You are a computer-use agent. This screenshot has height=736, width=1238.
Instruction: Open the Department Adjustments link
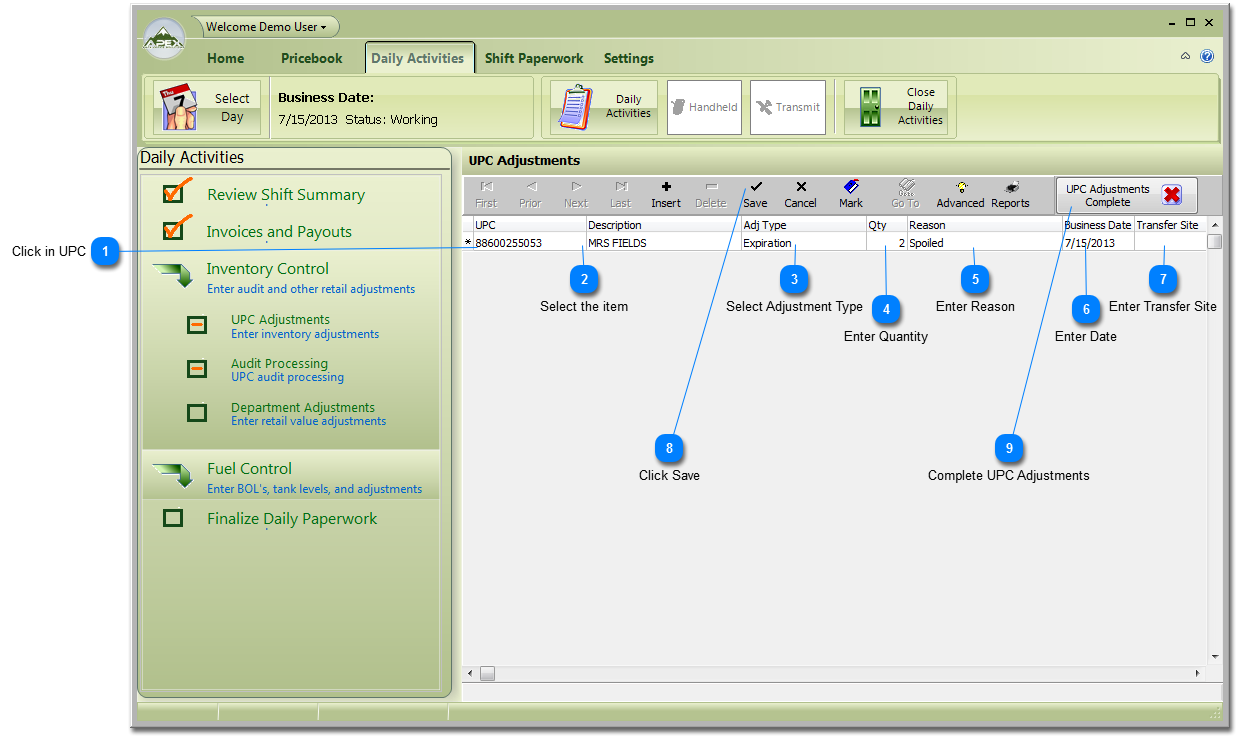[302, 408]
